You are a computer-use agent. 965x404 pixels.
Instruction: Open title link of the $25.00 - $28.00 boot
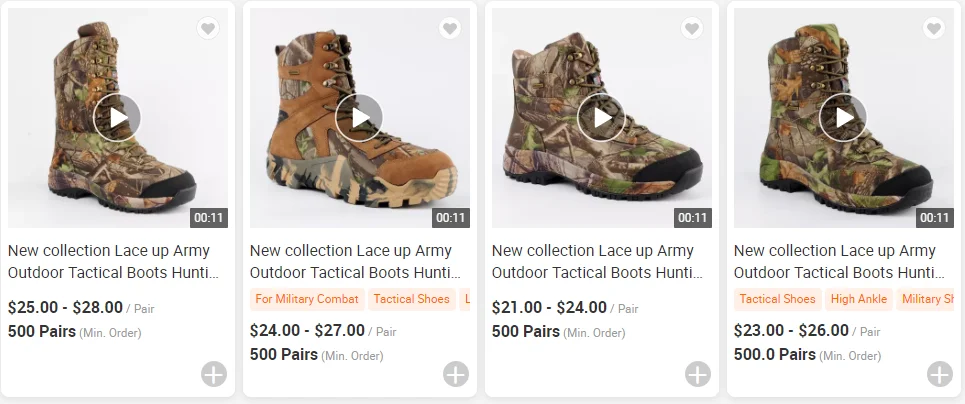click(x=113, y=261)
